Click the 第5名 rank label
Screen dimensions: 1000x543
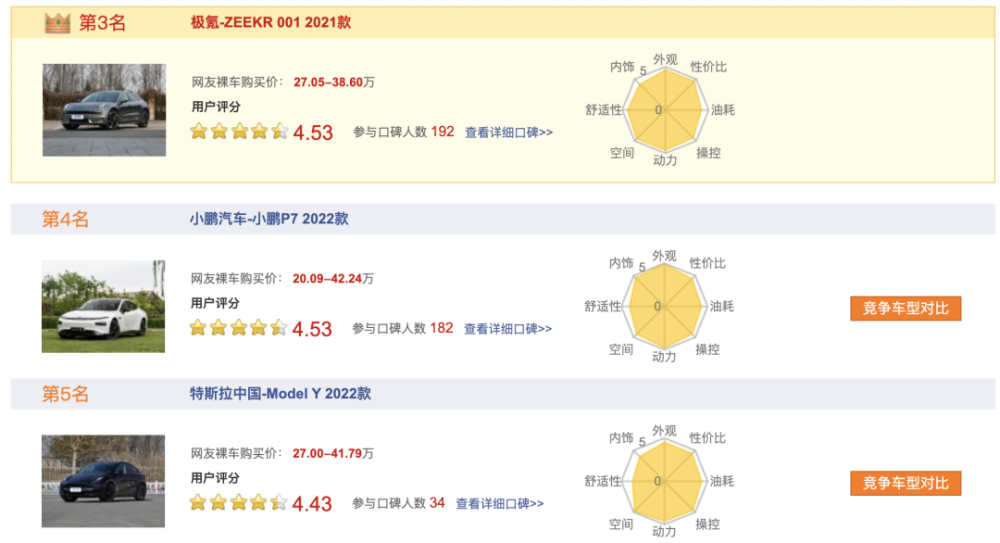(x=66, y=395)
